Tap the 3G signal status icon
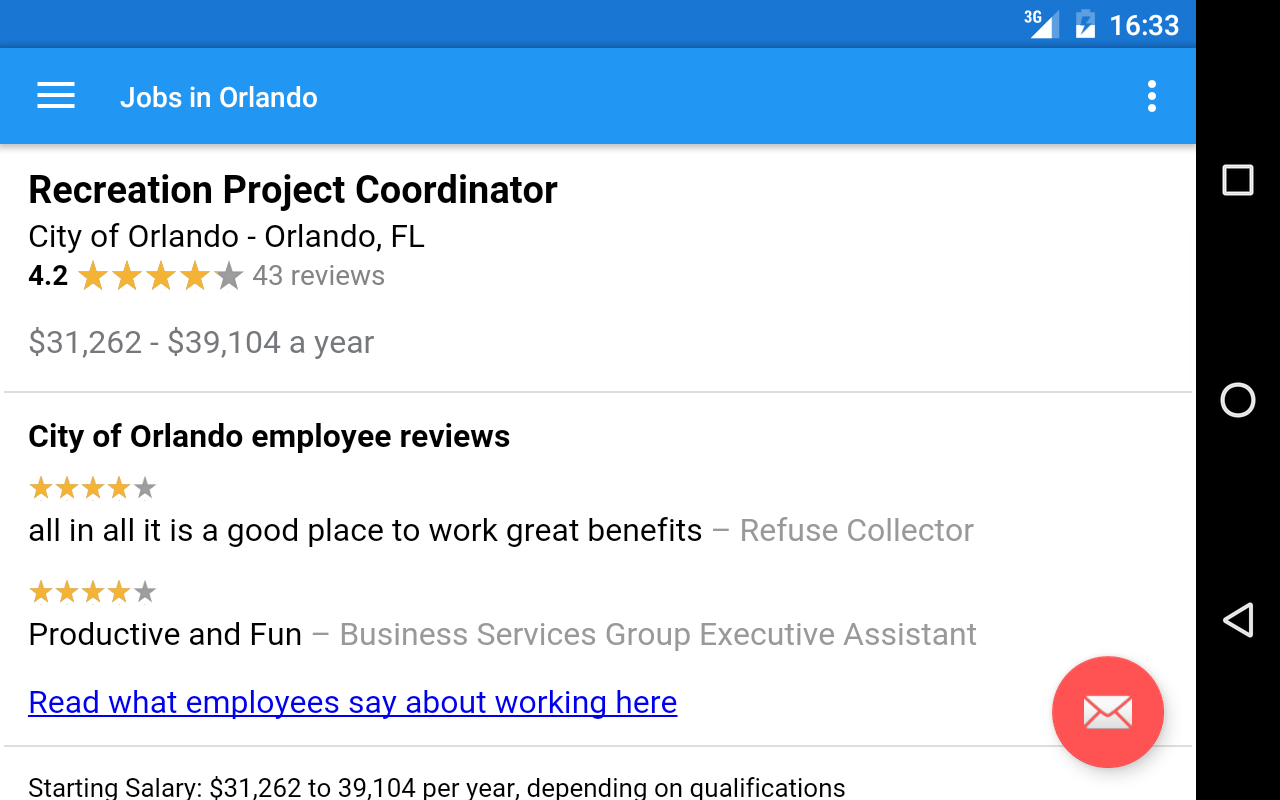 1041,23
